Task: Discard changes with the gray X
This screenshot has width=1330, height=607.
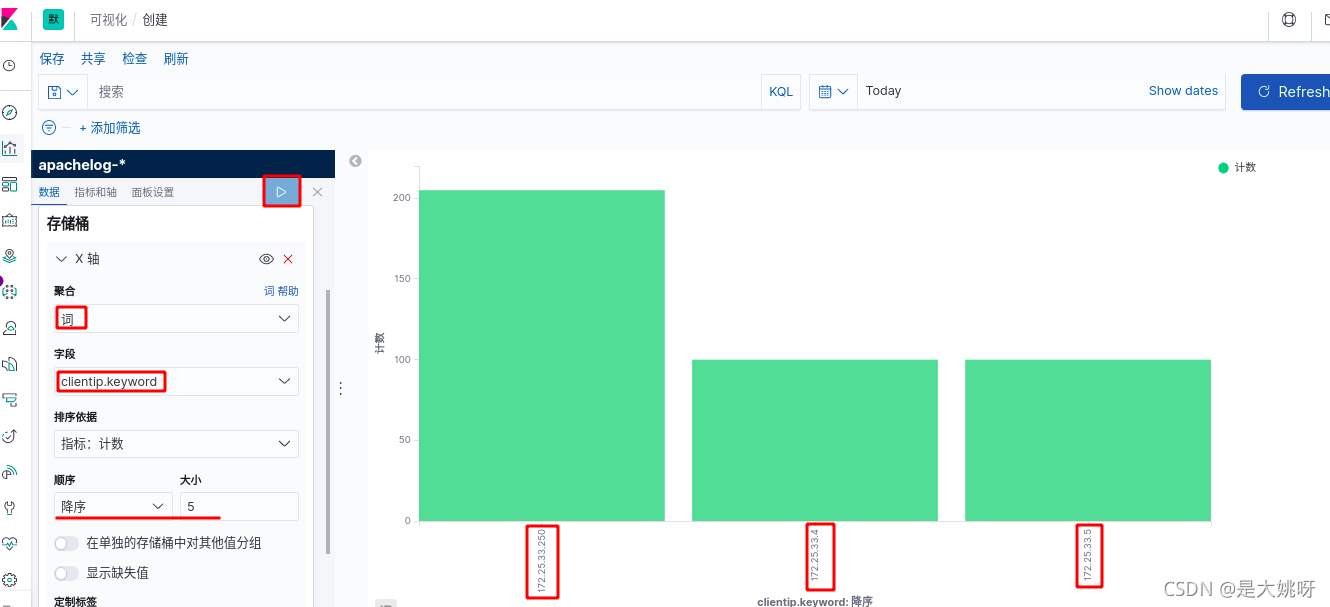Action: [x=317, y=192]
